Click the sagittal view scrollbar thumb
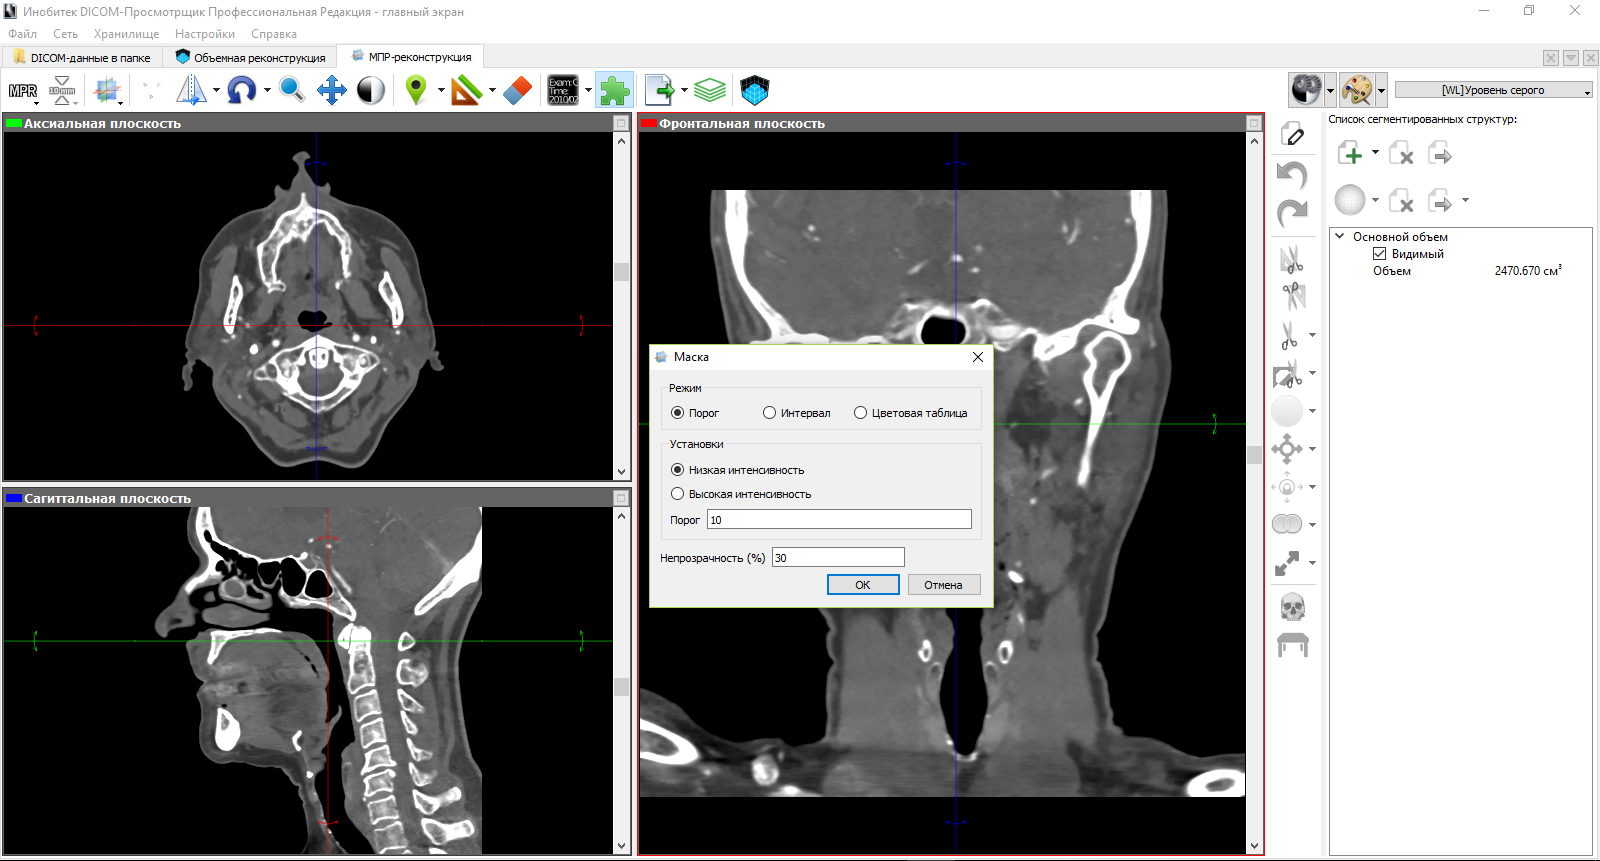The width and height of the screenshot is (1600, 861). [622, 687]
